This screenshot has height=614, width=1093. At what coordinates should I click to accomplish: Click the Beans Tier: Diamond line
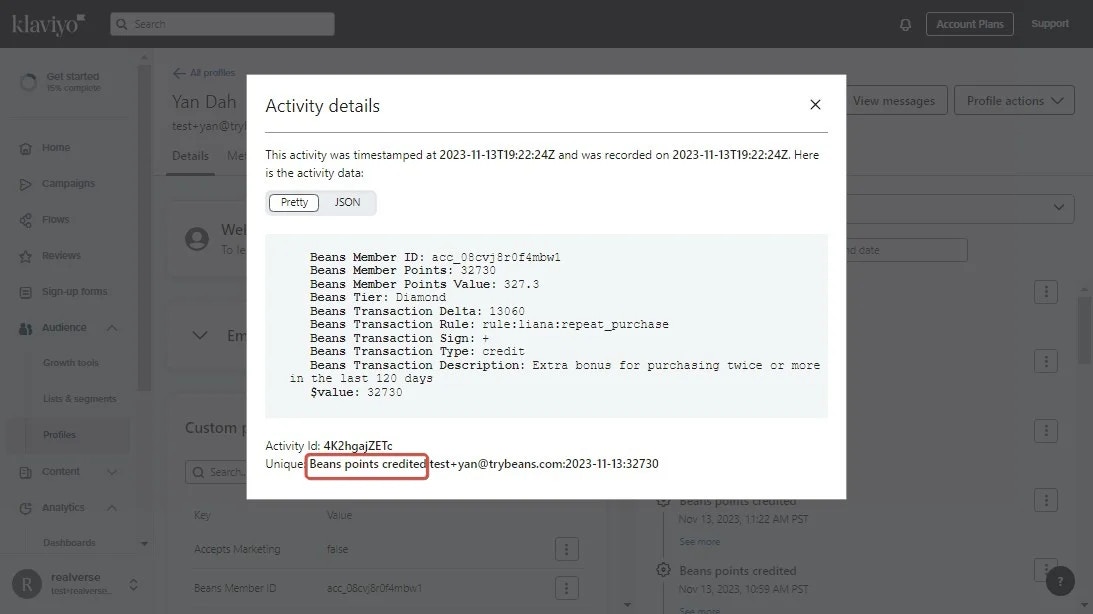(x=378, y=297)
